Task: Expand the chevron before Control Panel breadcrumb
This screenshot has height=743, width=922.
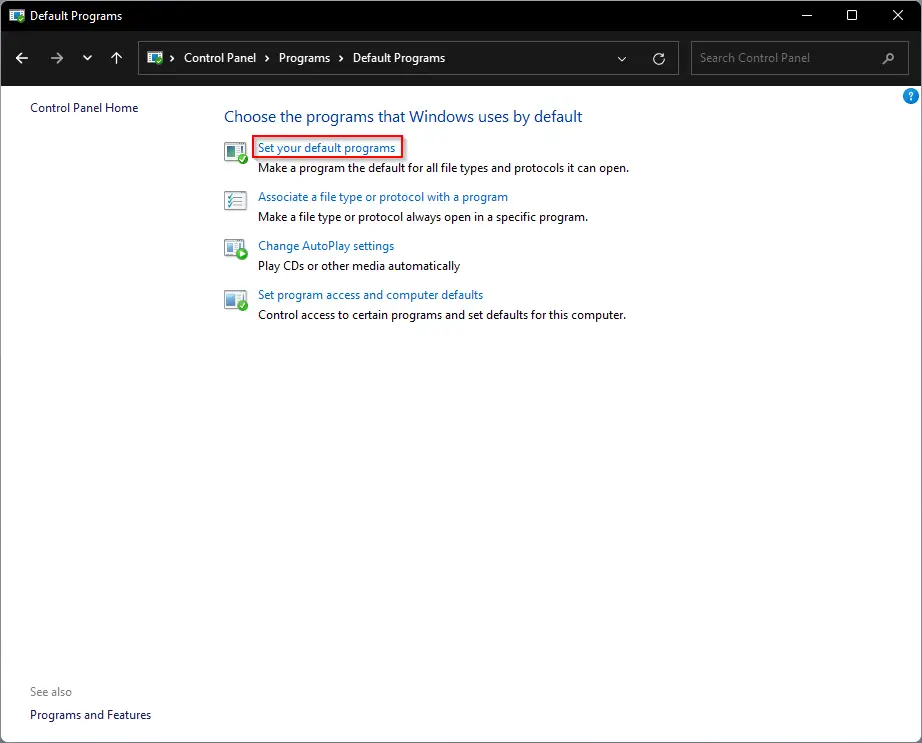Action: pos(172,58)
